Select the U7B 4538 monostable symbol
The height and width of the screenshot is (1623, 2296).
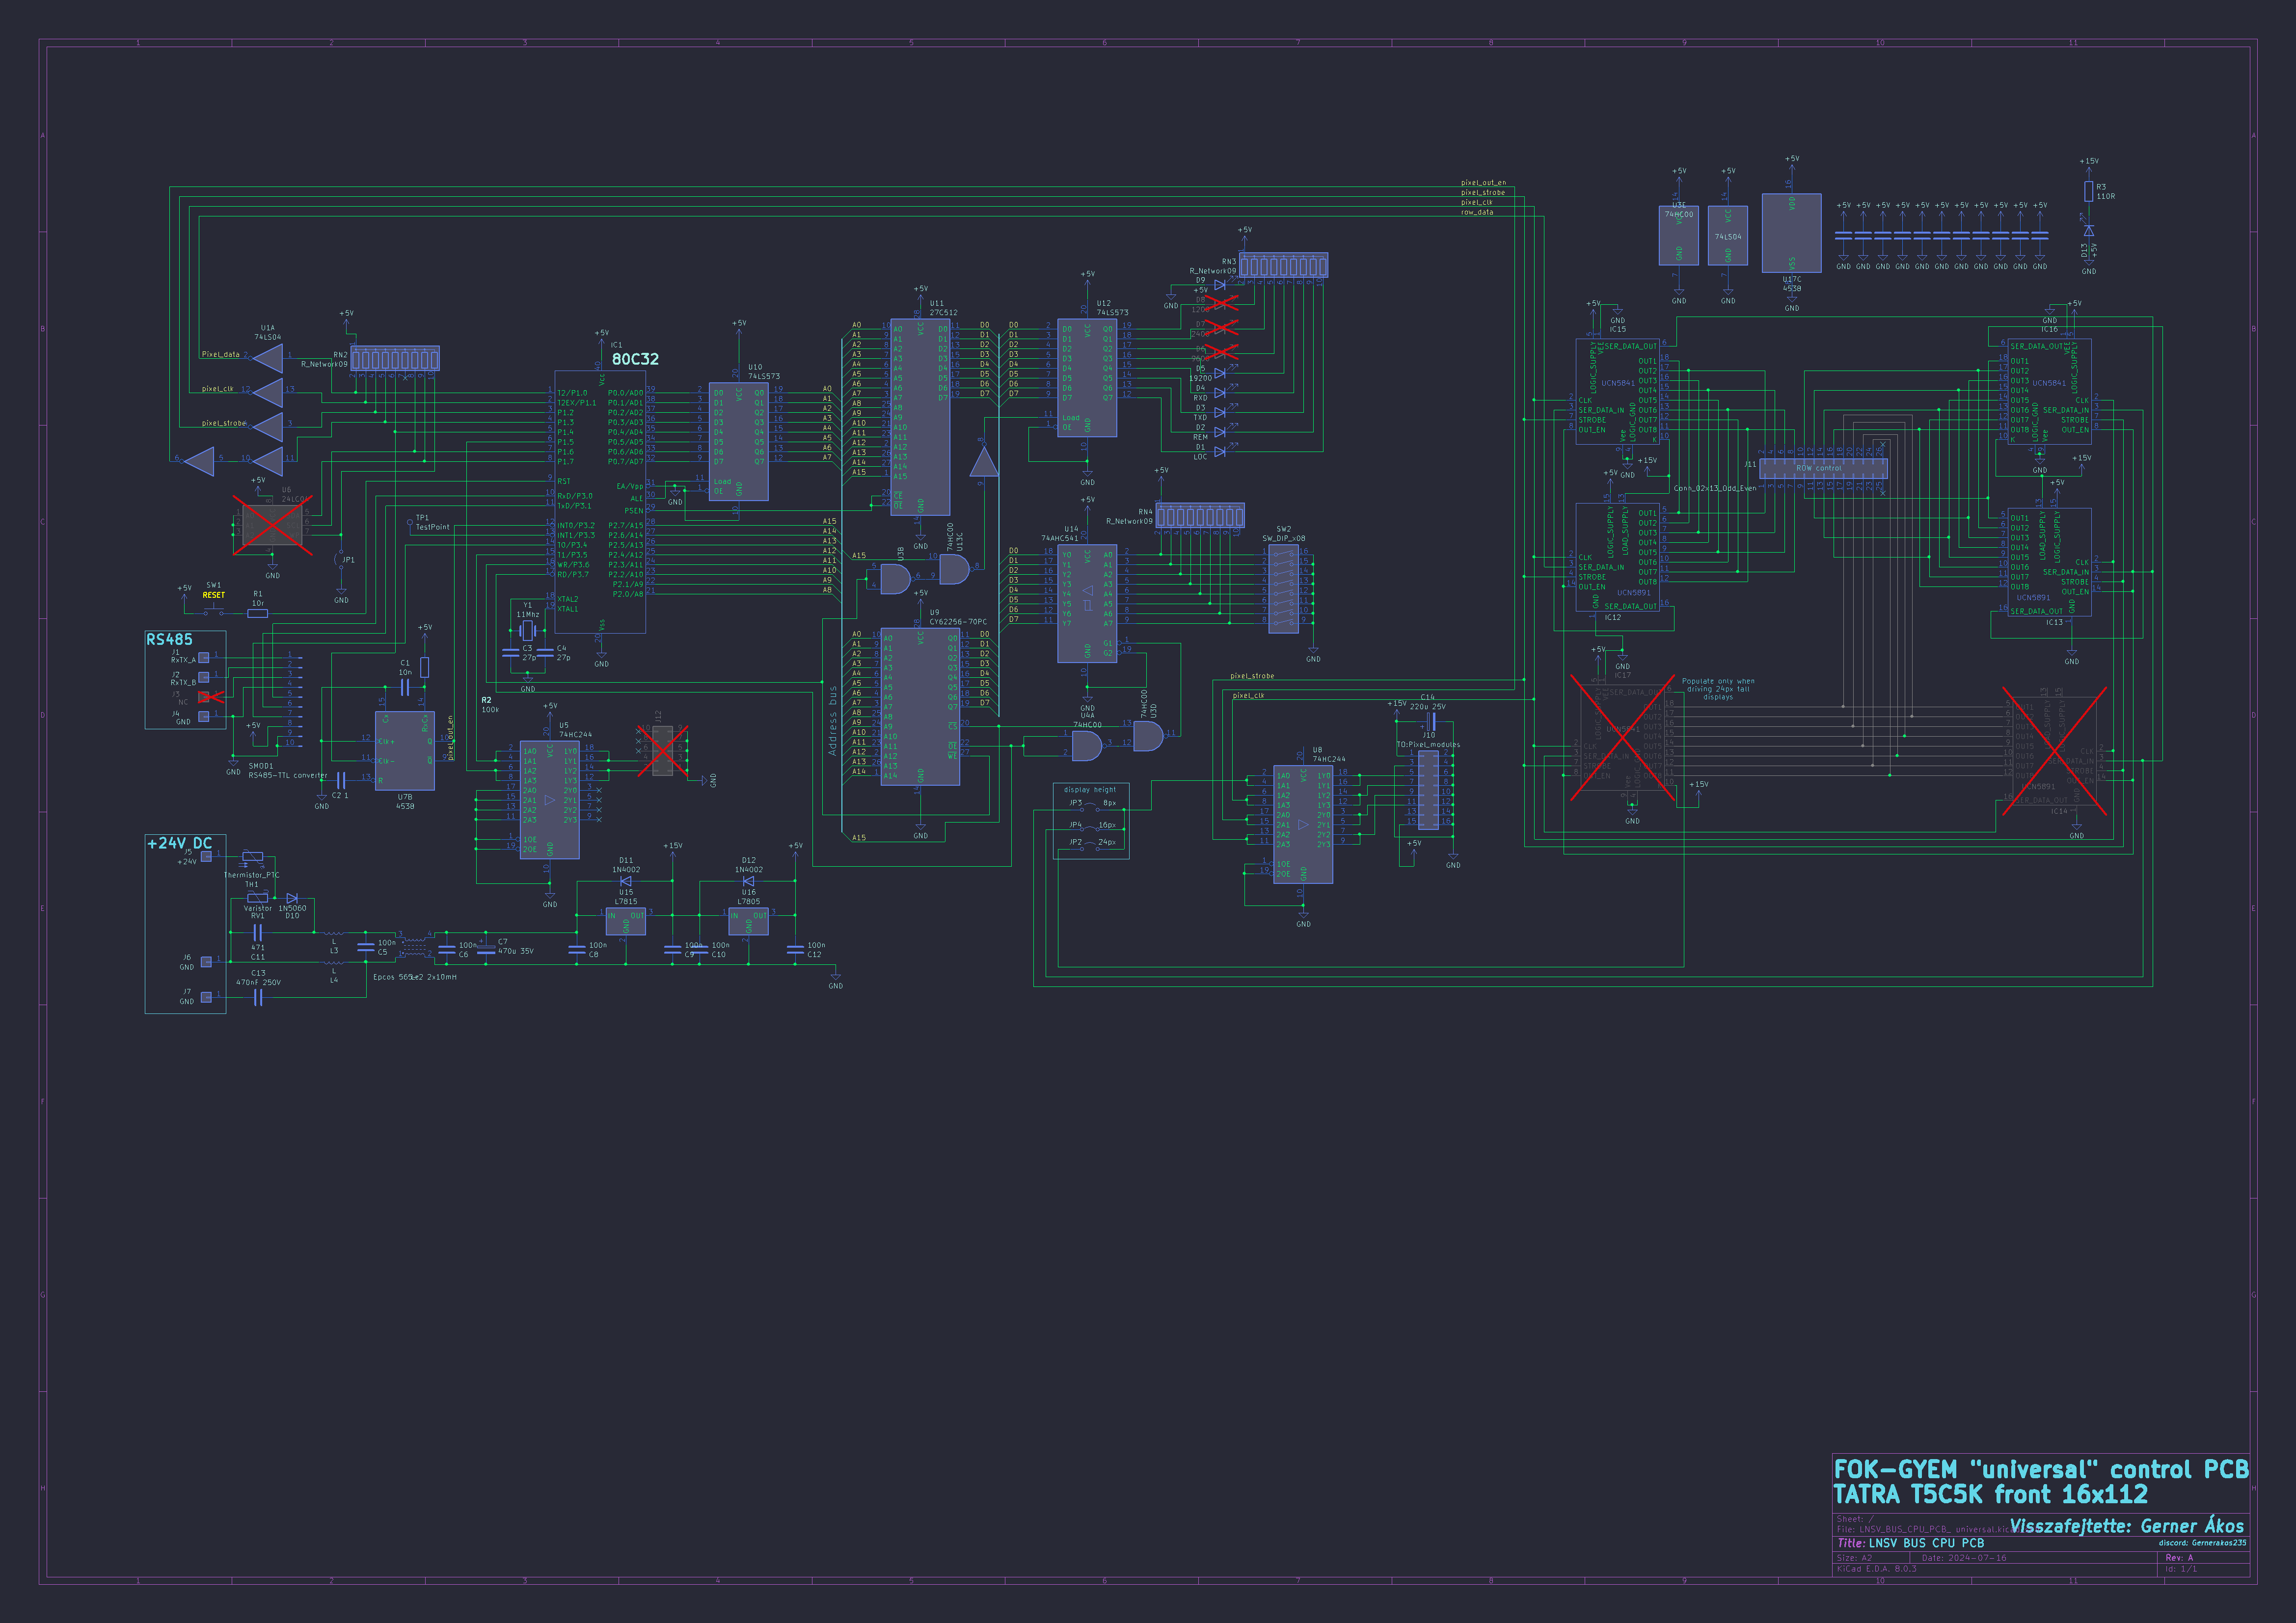tap(405, 750)
